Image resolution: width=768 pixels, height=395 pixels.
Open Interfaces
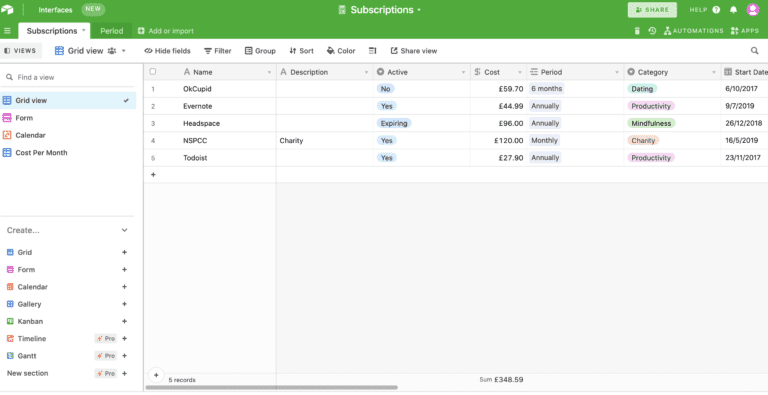55,10
